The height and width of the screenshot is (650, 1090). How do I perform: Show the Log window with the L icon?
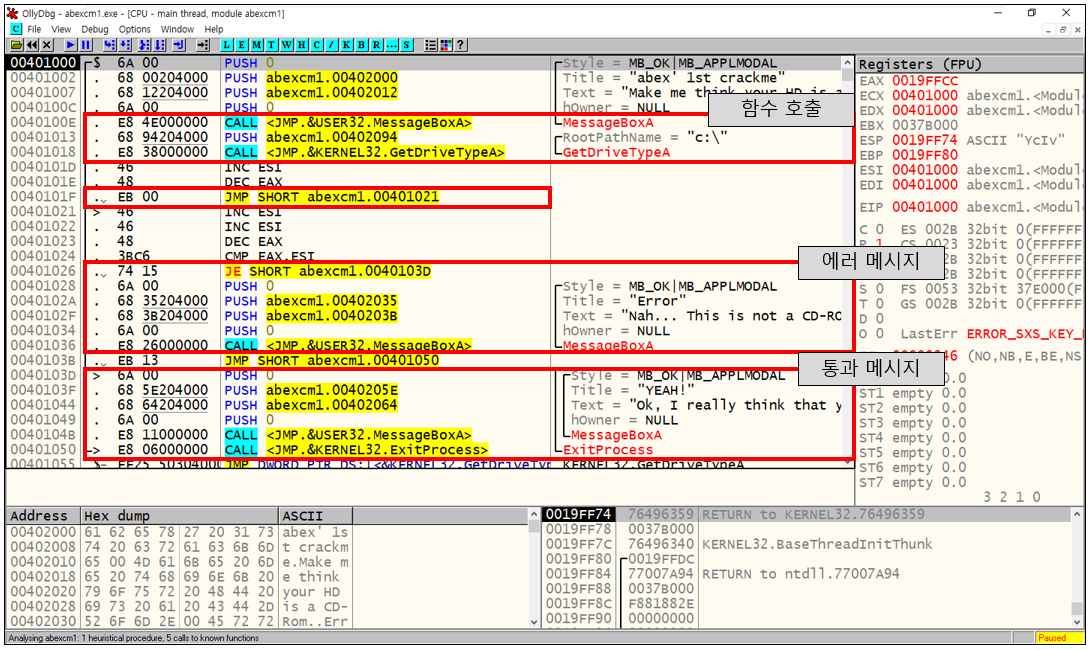[227, 45]
